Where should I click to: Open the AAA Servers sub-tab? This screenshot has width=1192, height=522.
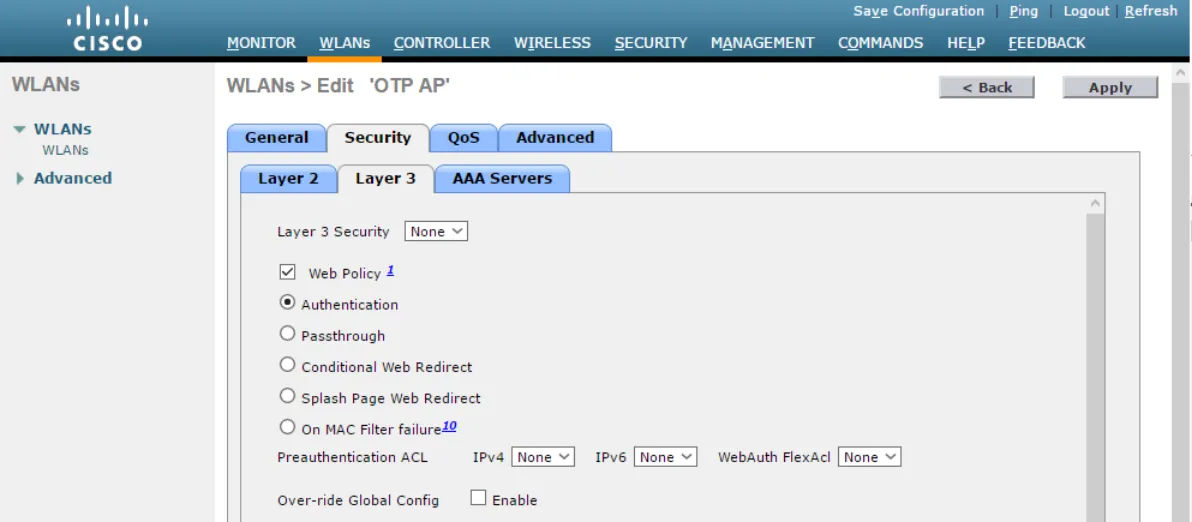click(502, 179)
